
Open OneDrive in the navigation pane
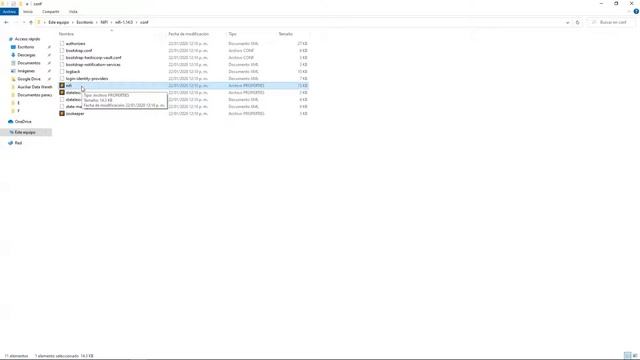pyautogui.click(x=23, y=122)
